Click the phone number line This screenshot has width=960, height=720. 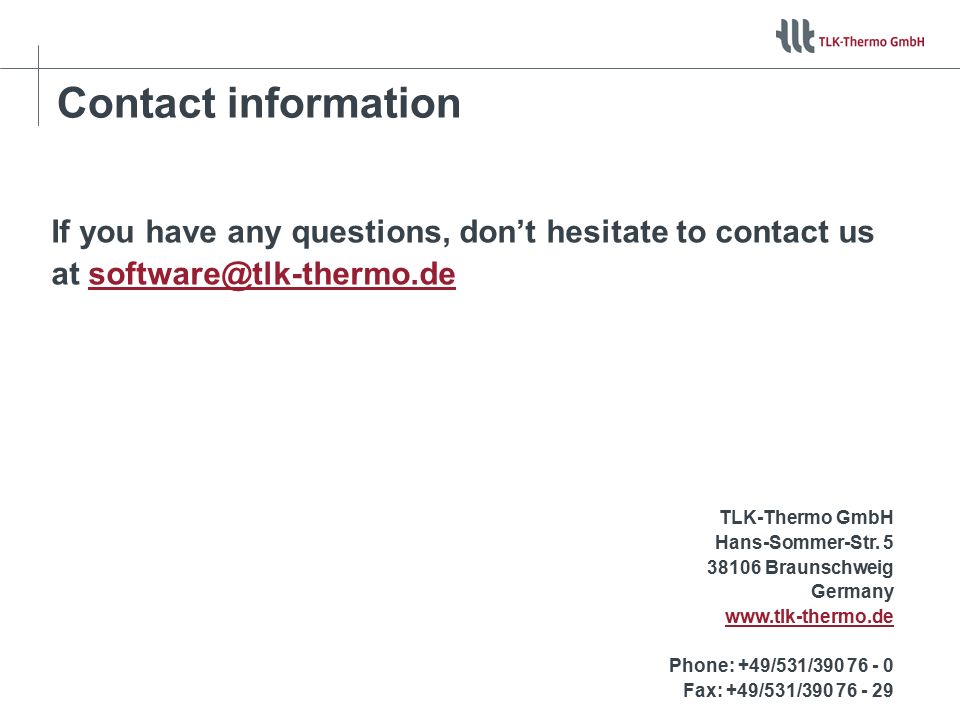[x=781, y=665]
